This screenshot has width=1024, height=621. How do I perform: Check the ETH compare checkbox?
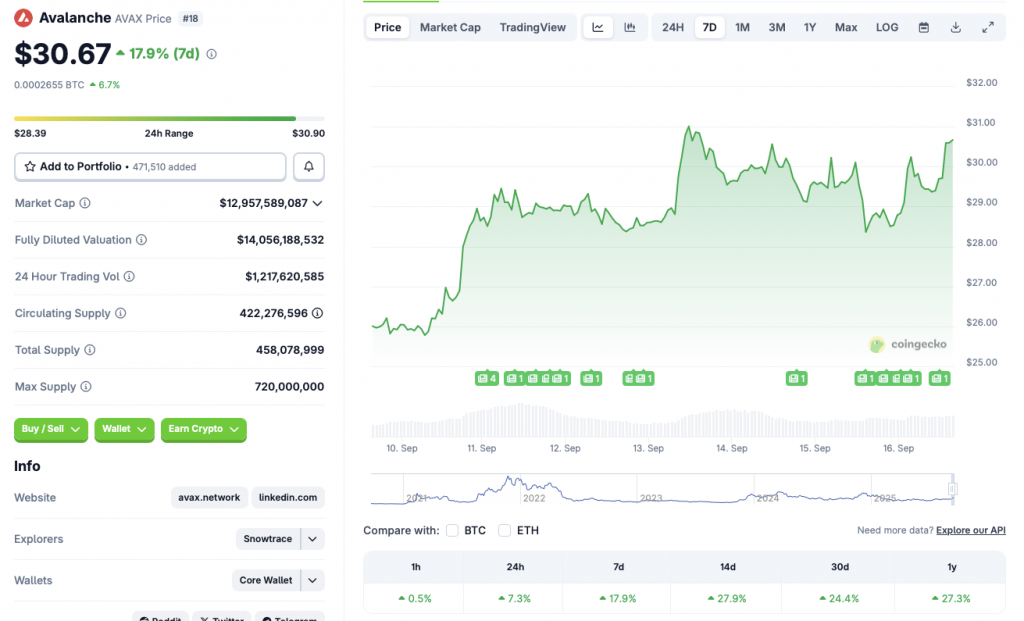[504, 530]
